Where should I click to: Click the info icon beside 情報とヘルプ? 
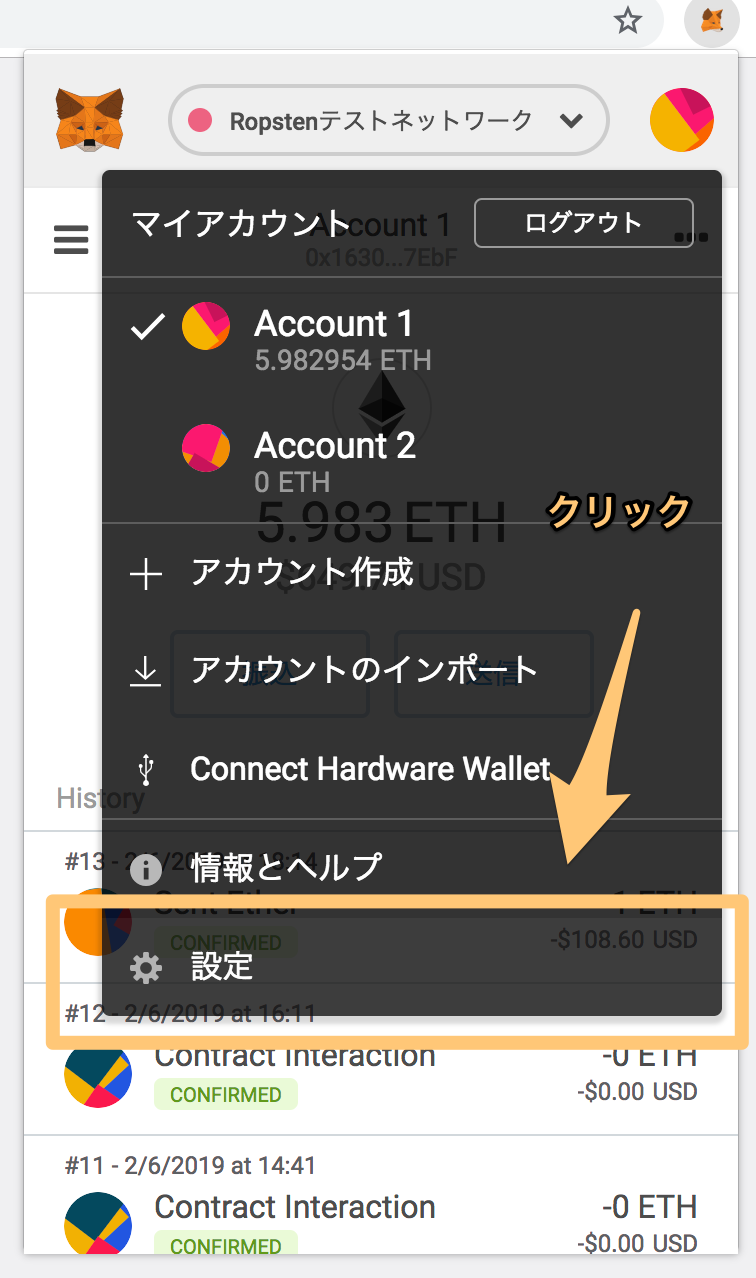pyautogui.click(x=146, y=869)
